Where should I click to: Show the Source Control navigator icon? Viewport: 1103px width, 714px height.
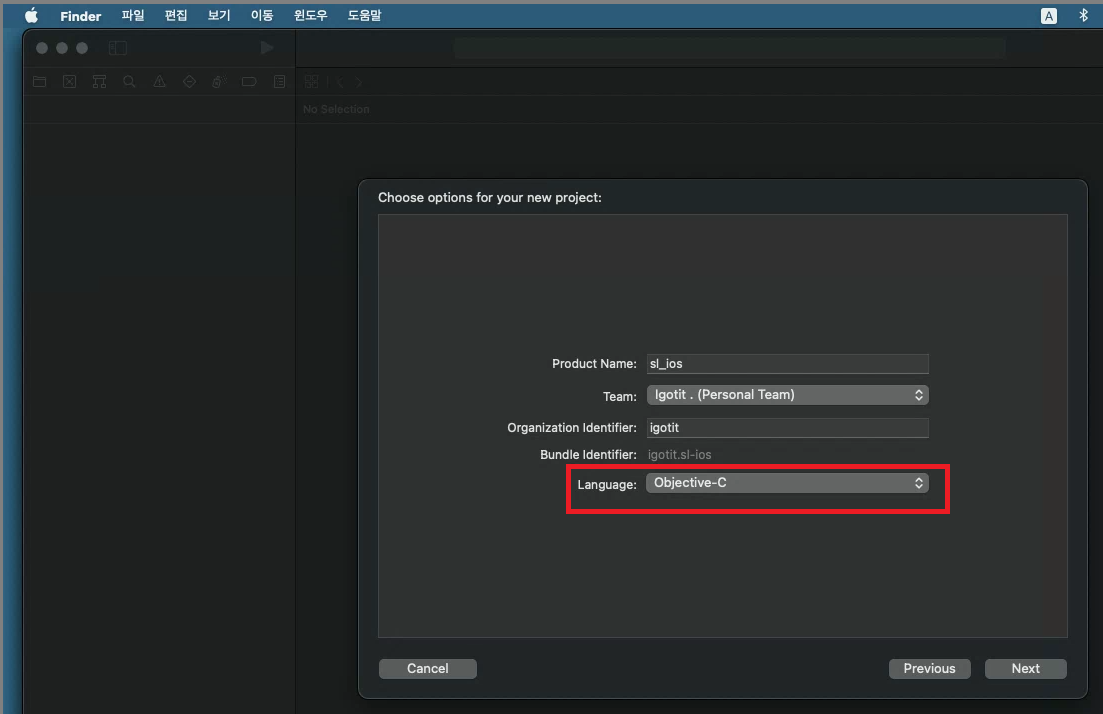[70, 82]
